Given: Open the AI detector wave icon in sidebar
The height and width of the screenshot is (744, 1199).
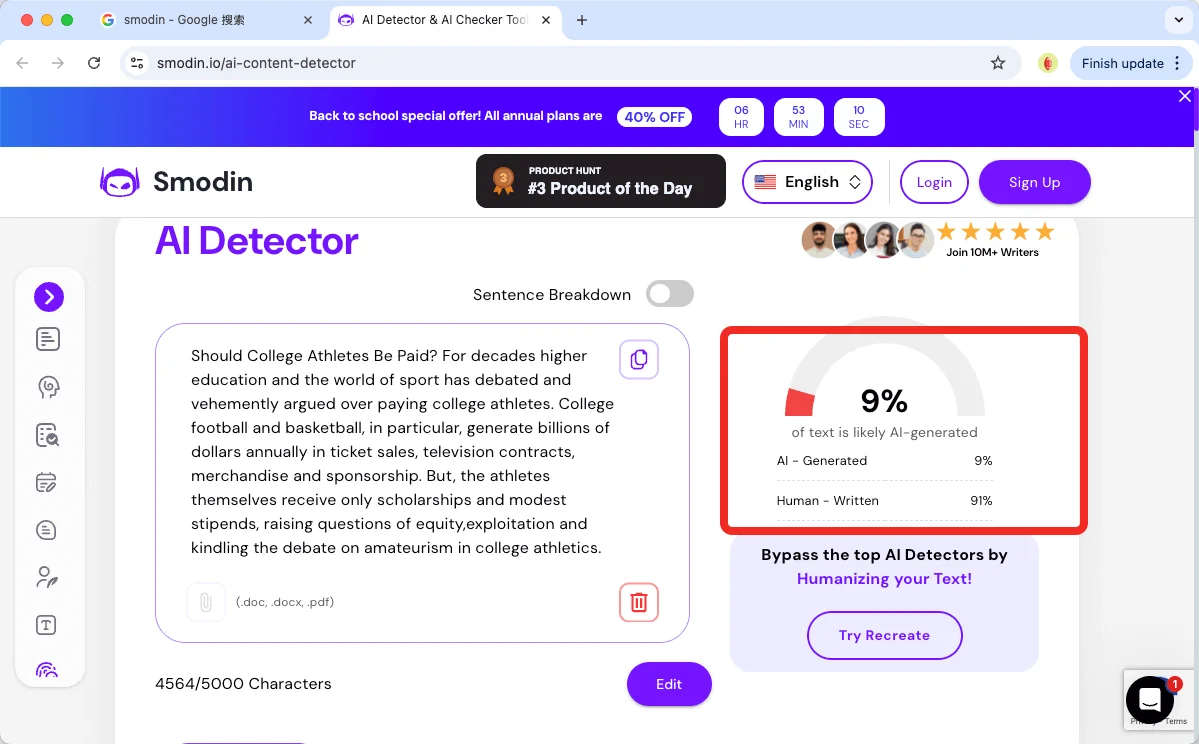Looking at the screenshot, I should click(x=47, y=669).
